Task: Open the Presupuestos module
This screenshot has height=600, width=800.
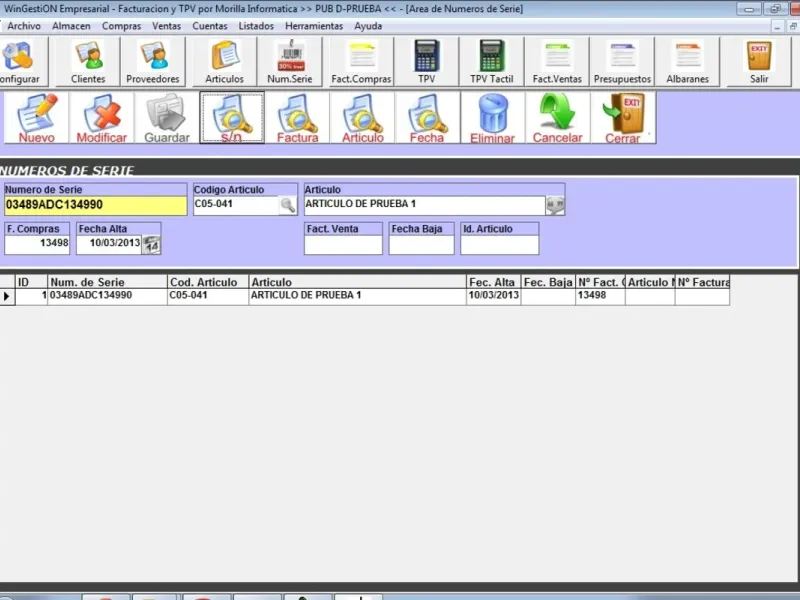Action: click(x=622, y=62)
